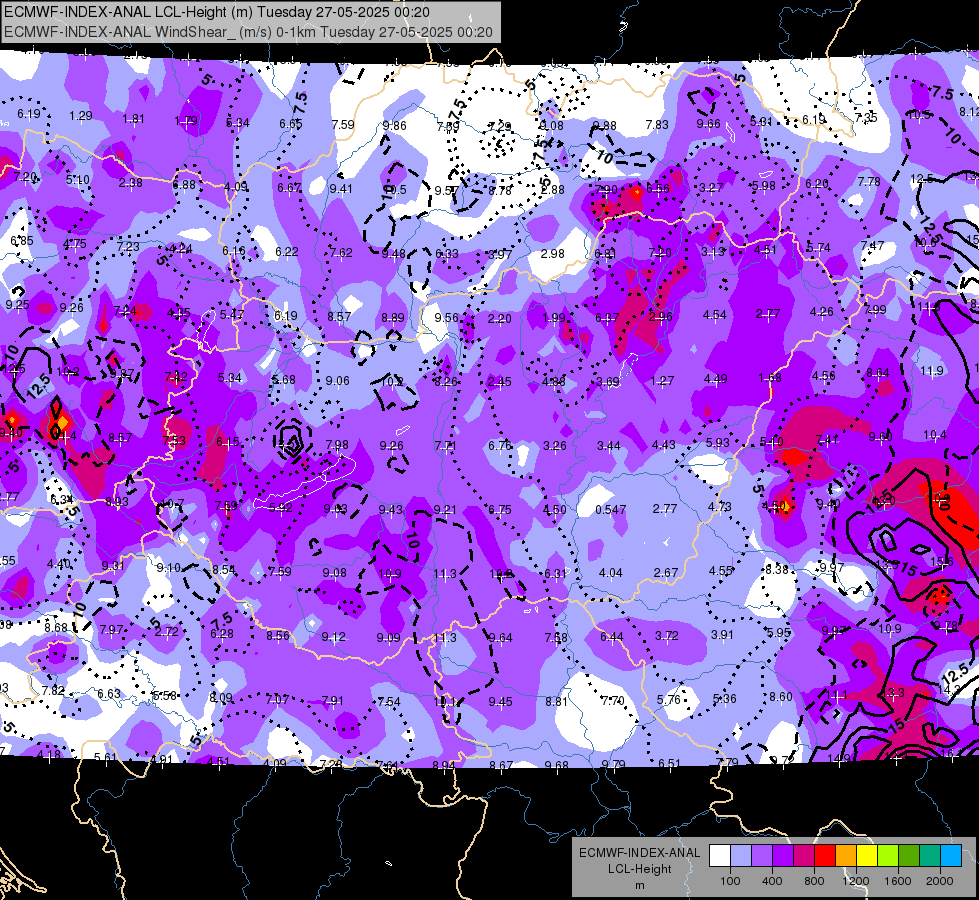Screen dimensions: 979x900
Task: Click the wind shear value 7.98
Action: 337,445
